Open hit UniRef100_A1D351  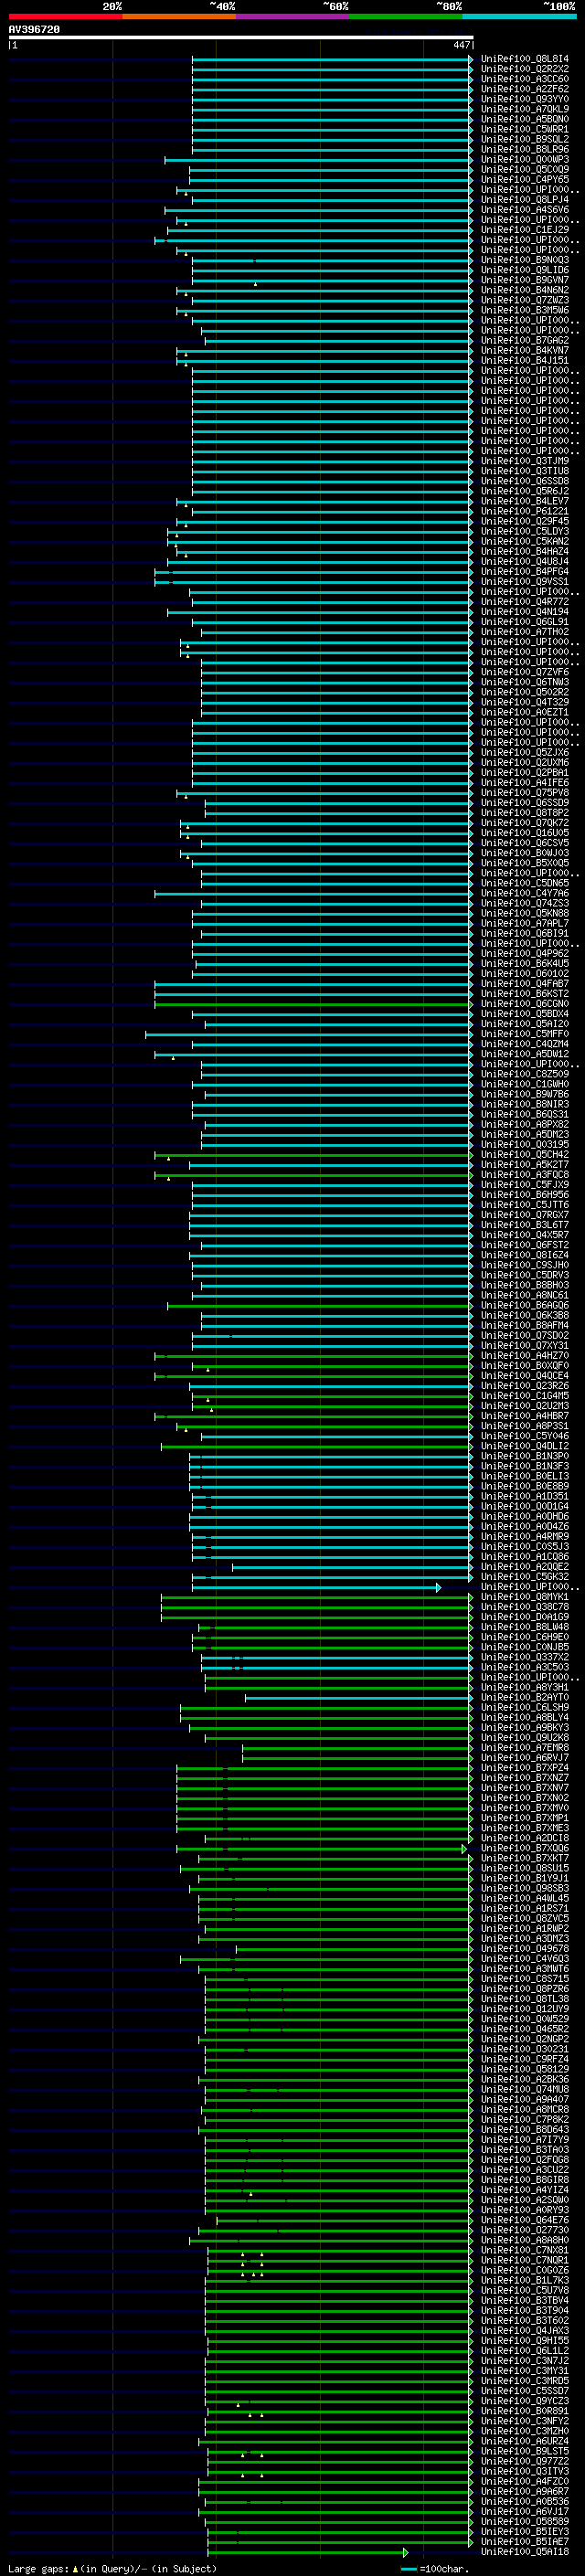click(525, 1496)
